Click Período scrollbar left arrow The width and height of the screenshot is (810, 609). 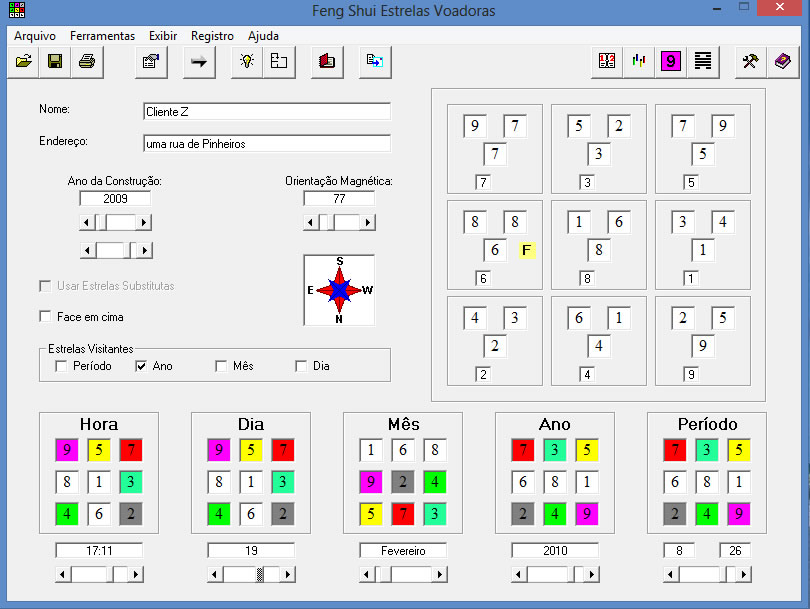[x=671, y=574]
